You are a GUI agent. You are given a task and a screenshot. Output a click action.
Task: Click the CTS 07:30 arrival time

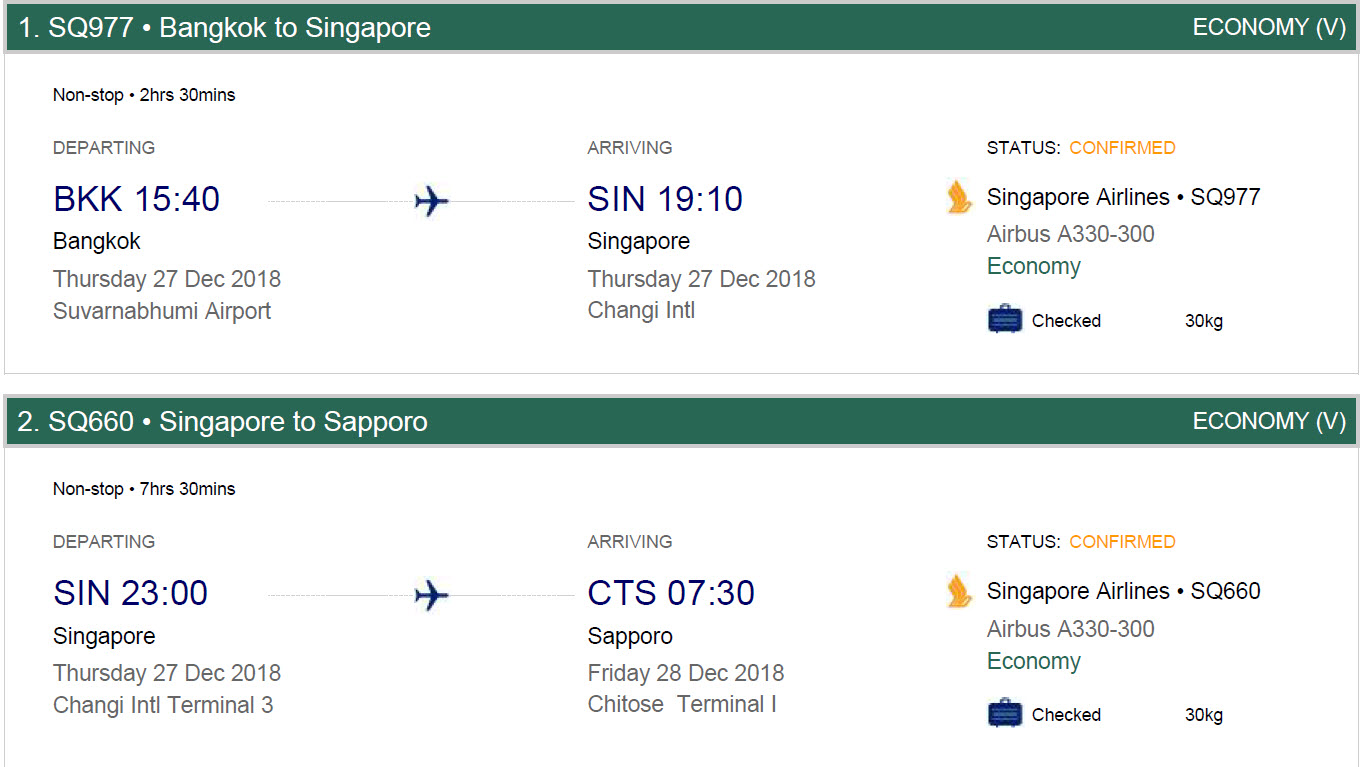(x=671, y=593)
